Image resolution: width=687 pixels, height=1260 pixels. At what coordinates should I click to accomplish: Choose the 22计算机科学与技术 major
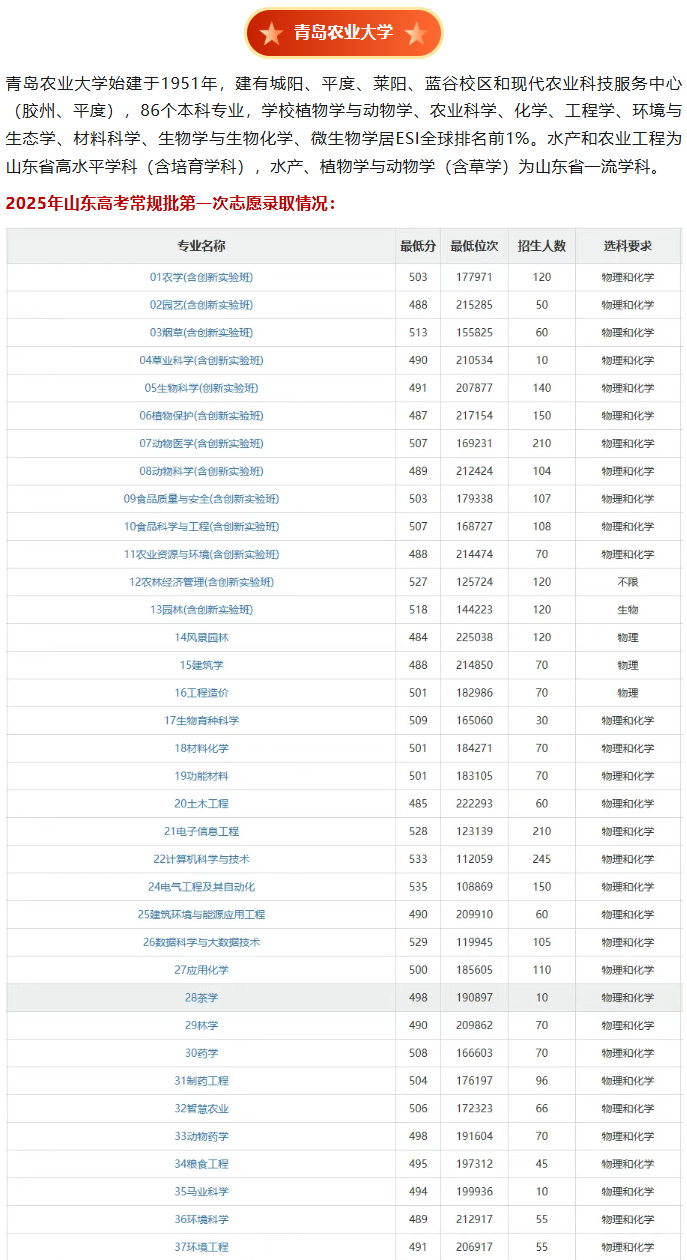[201, 859]
